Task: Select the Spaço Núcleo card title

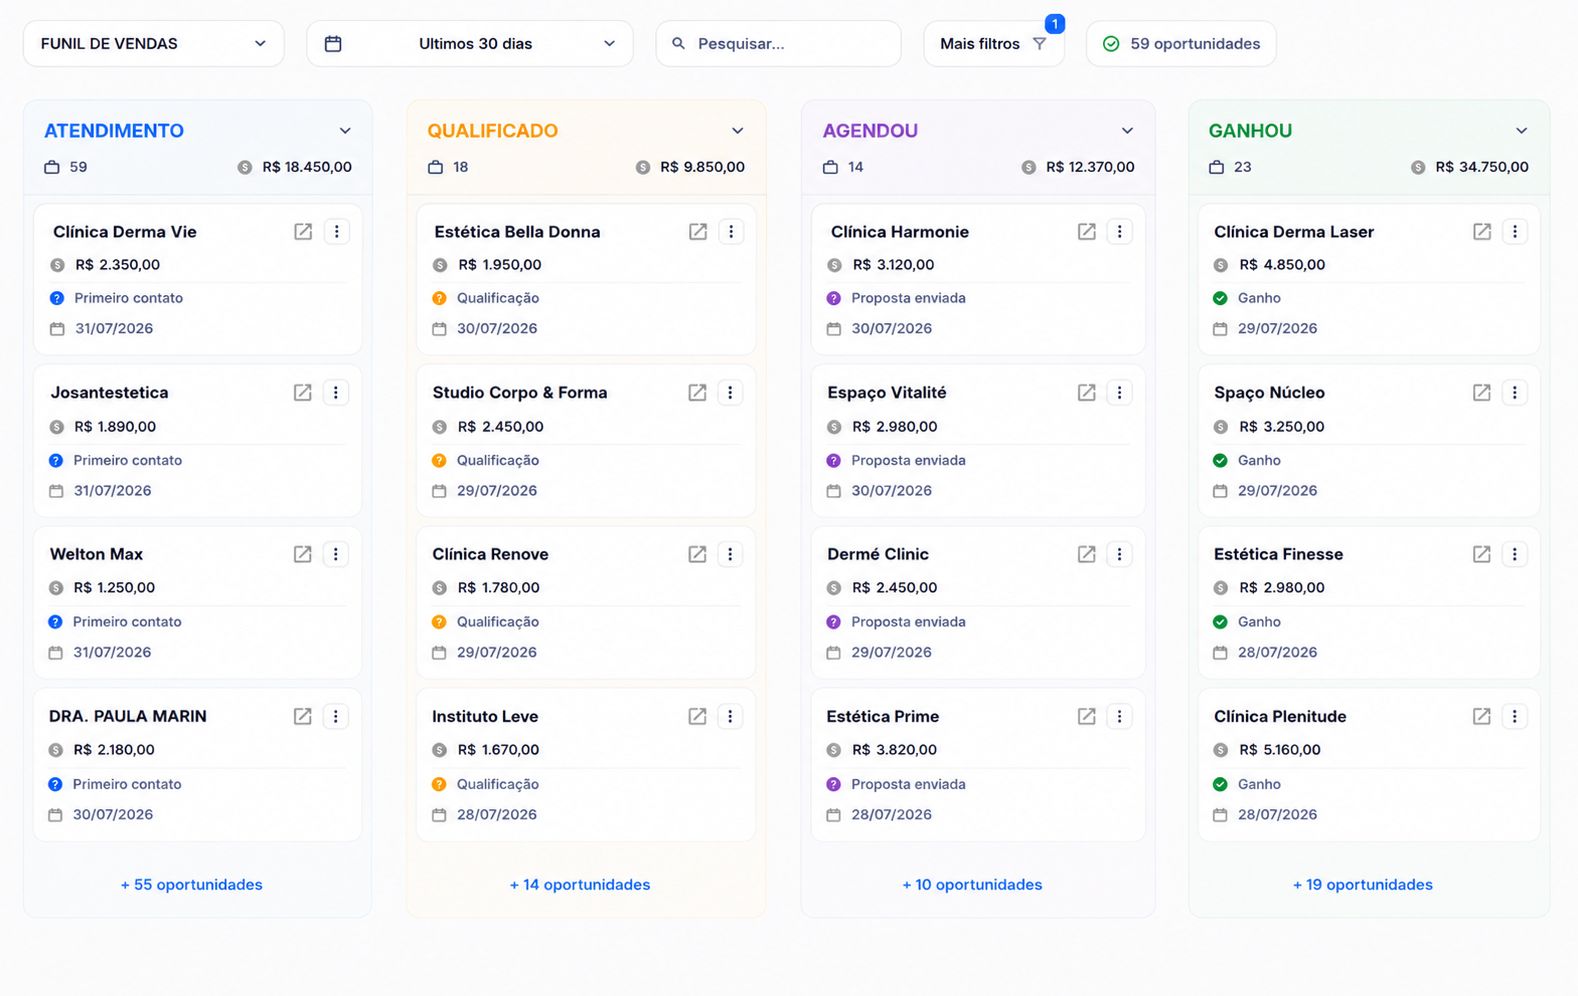Action: (1269, 393)
